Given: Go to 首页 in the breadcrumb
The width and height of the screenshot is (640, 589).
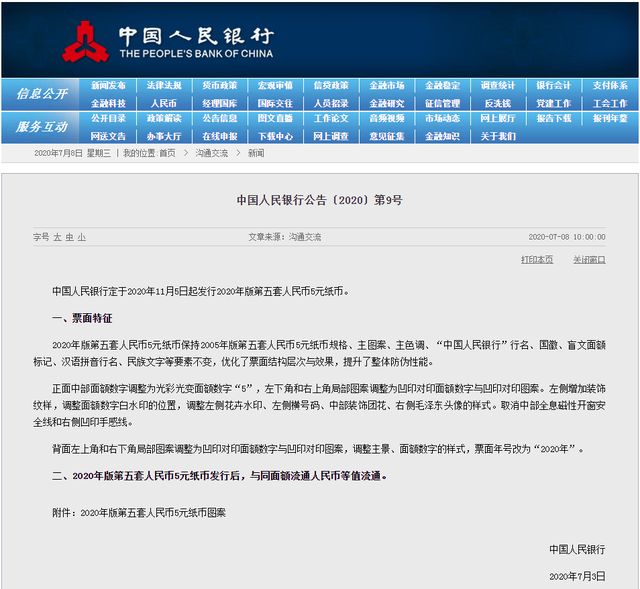Looking at the screenshot, I should point(166,153).
